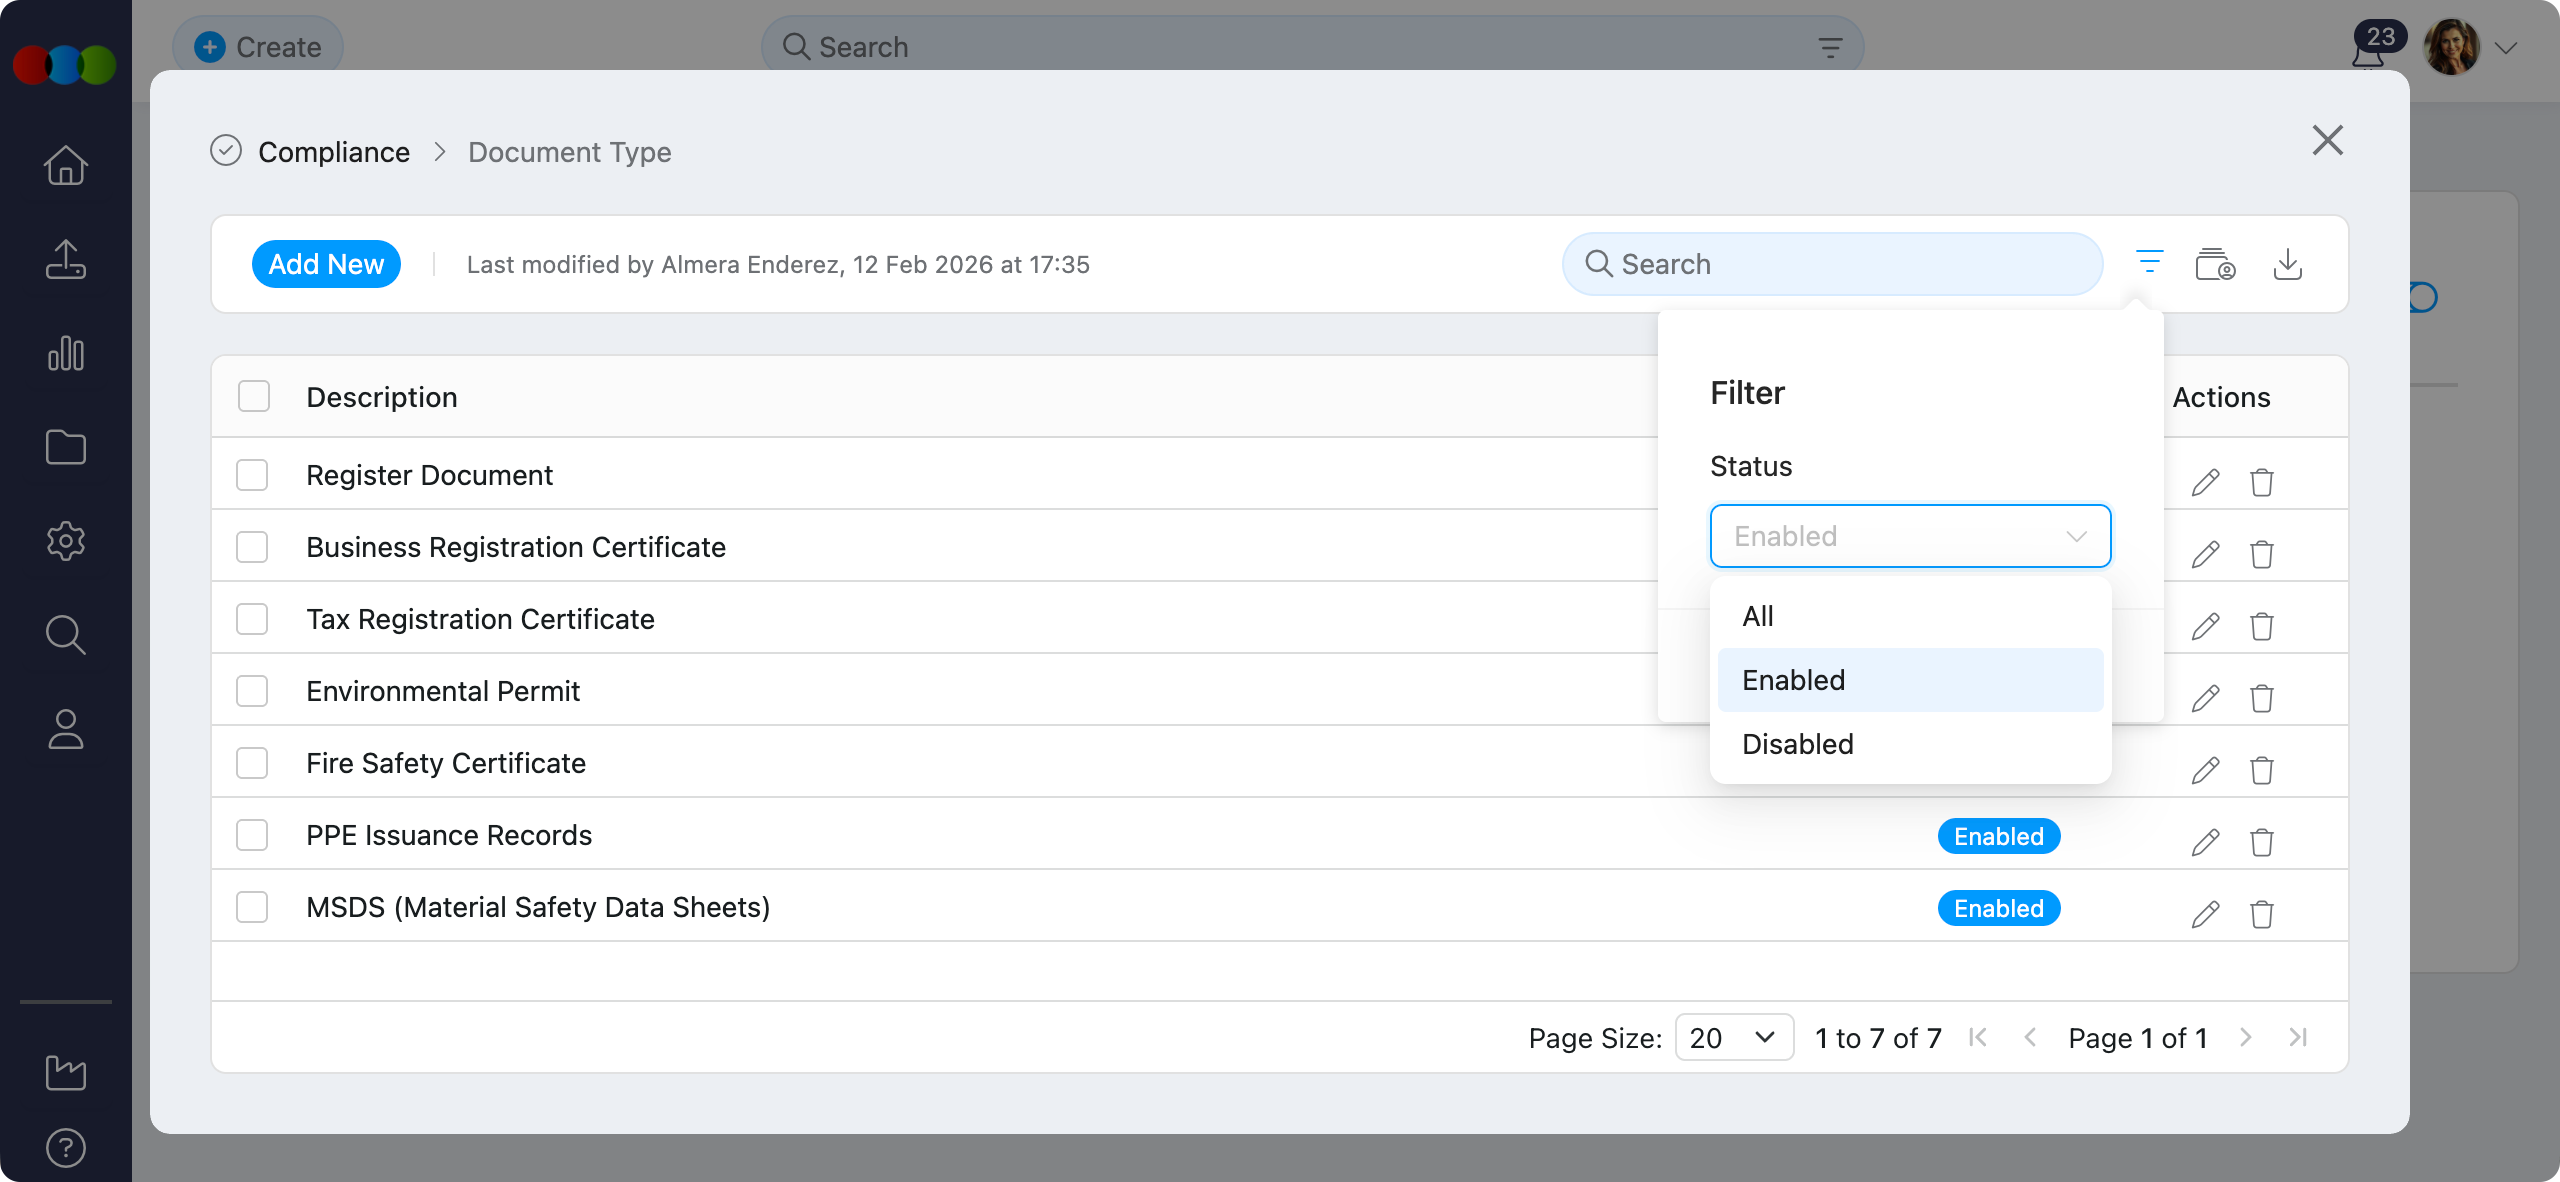Open the sidebar analytics bar chart icon

(x=66, y=353)
